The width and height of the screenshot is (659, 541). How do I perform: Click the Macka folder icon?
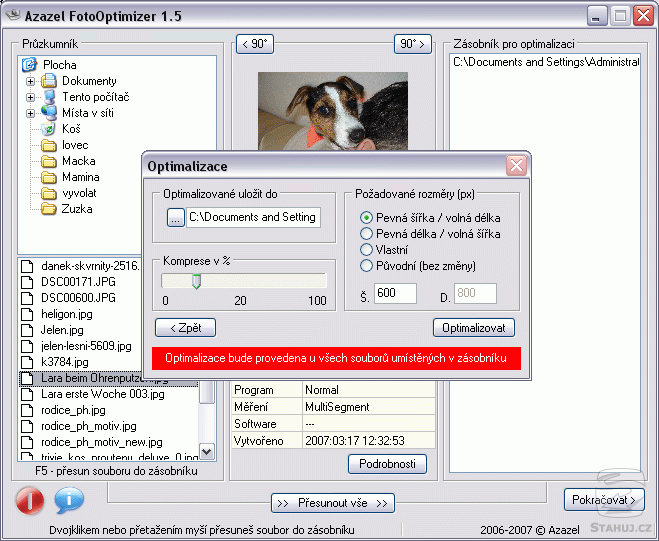coord(49,161)
